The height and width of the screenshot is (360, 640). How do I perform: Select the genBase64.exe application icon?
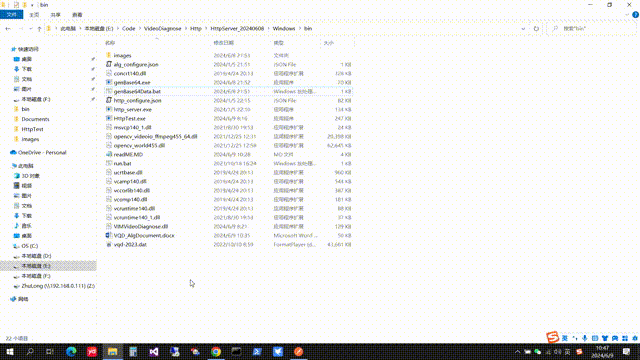click(109, 82)
